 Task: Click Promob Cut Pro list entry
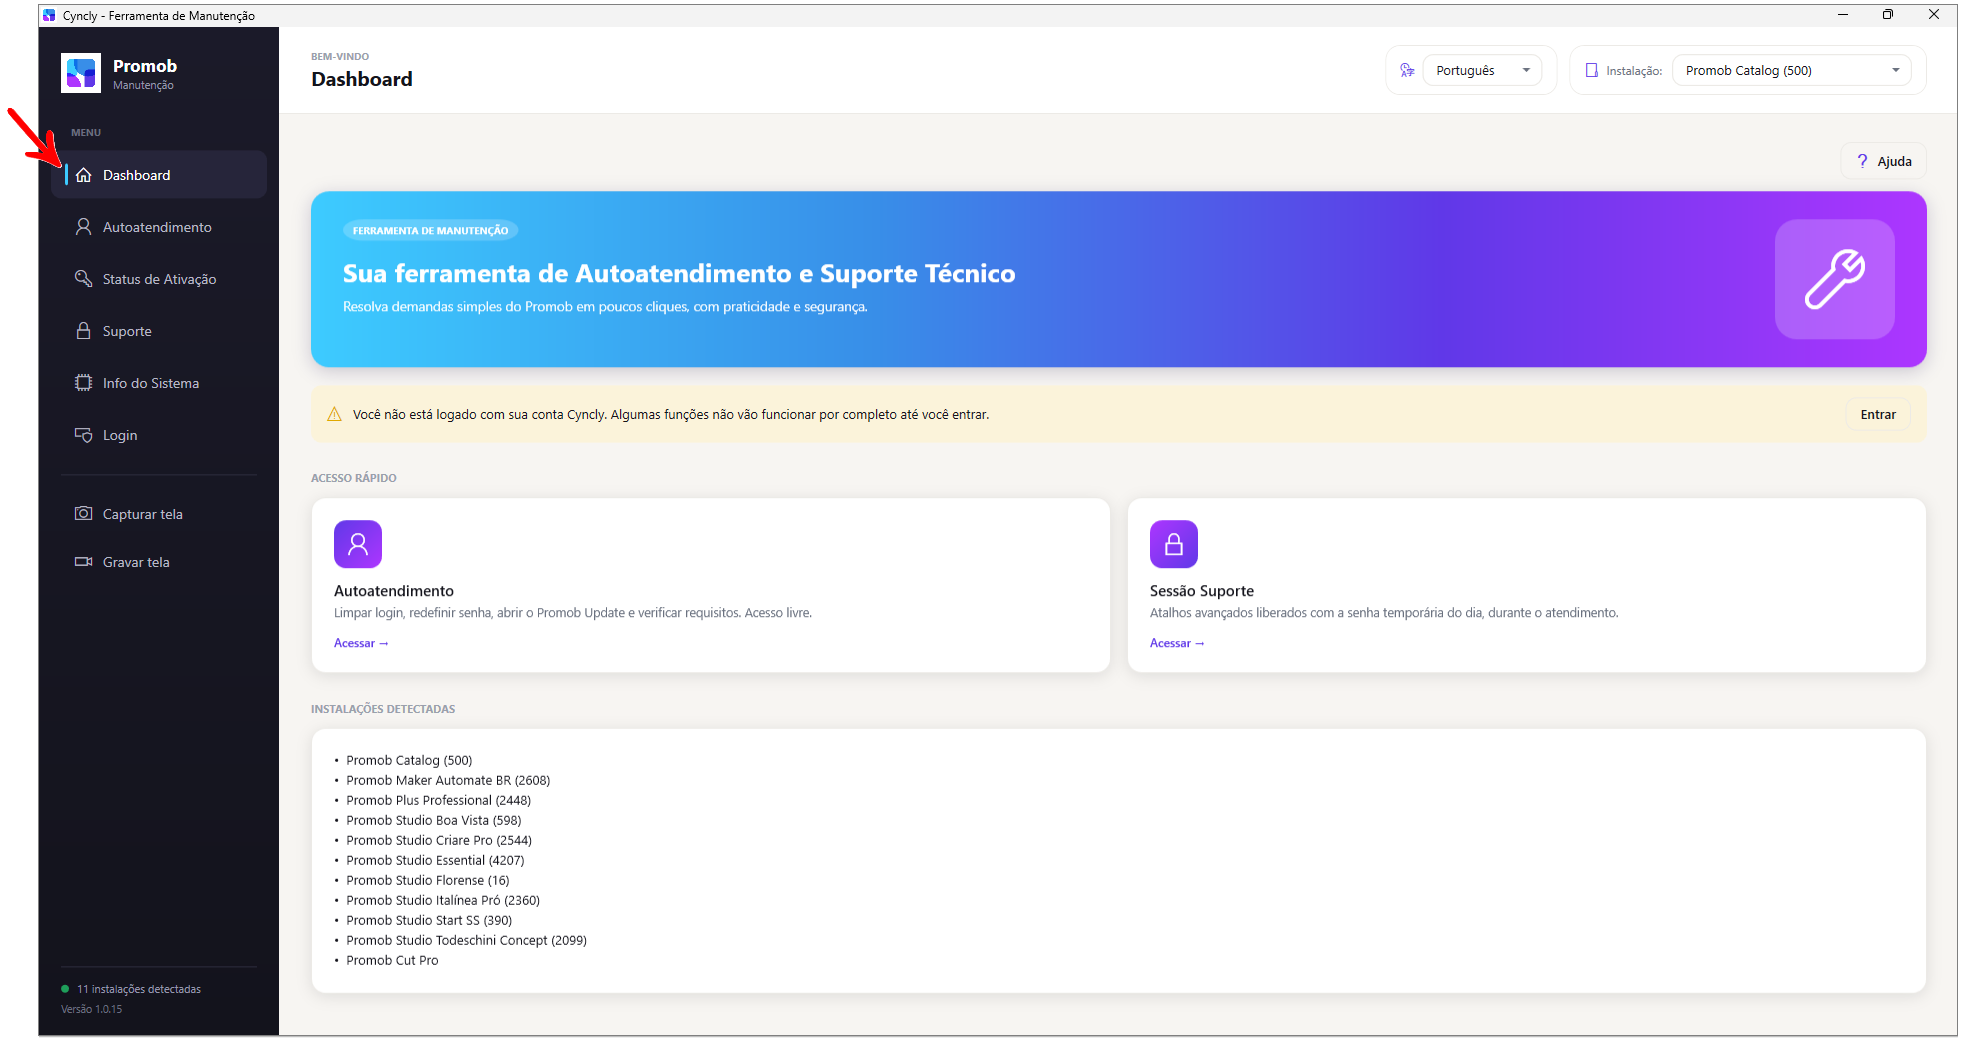point(392,960)
